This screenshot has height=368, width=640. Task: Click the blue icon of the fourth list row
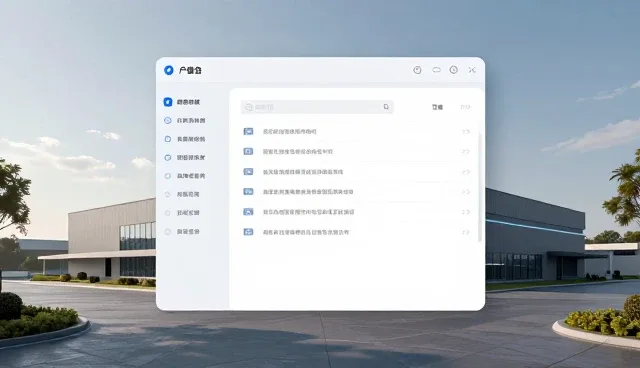pyautogui.click(x=248, y=192)
